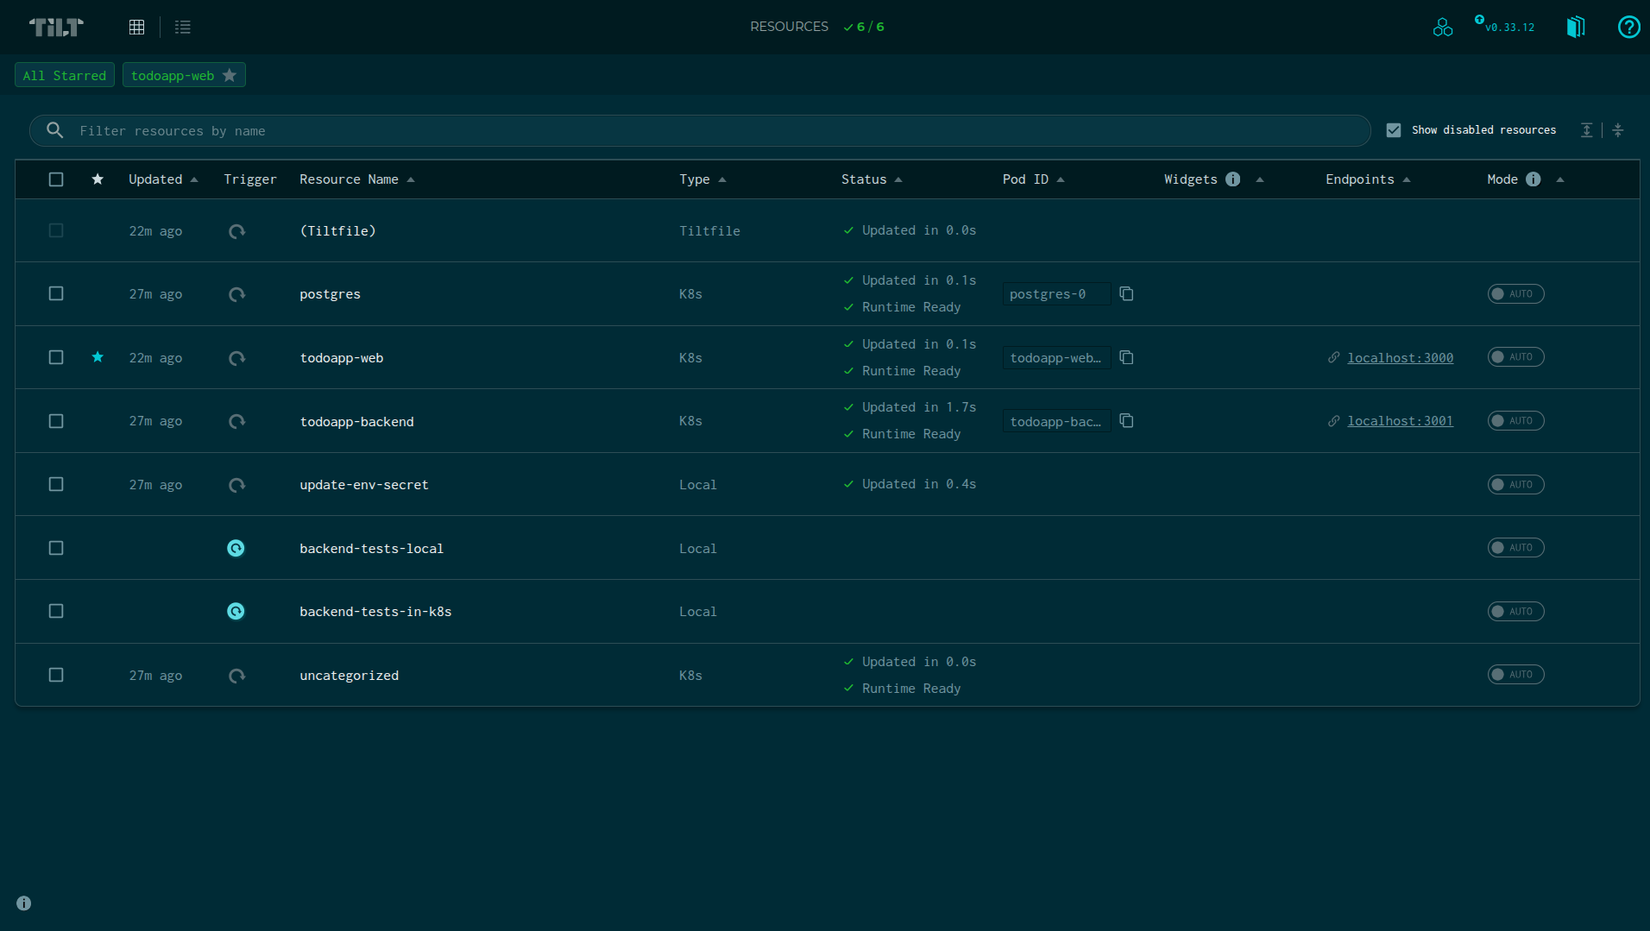Click the expand all groups icon
Image resolution: width=1650 pixels, height=931 pixels.
point(1587,130)
